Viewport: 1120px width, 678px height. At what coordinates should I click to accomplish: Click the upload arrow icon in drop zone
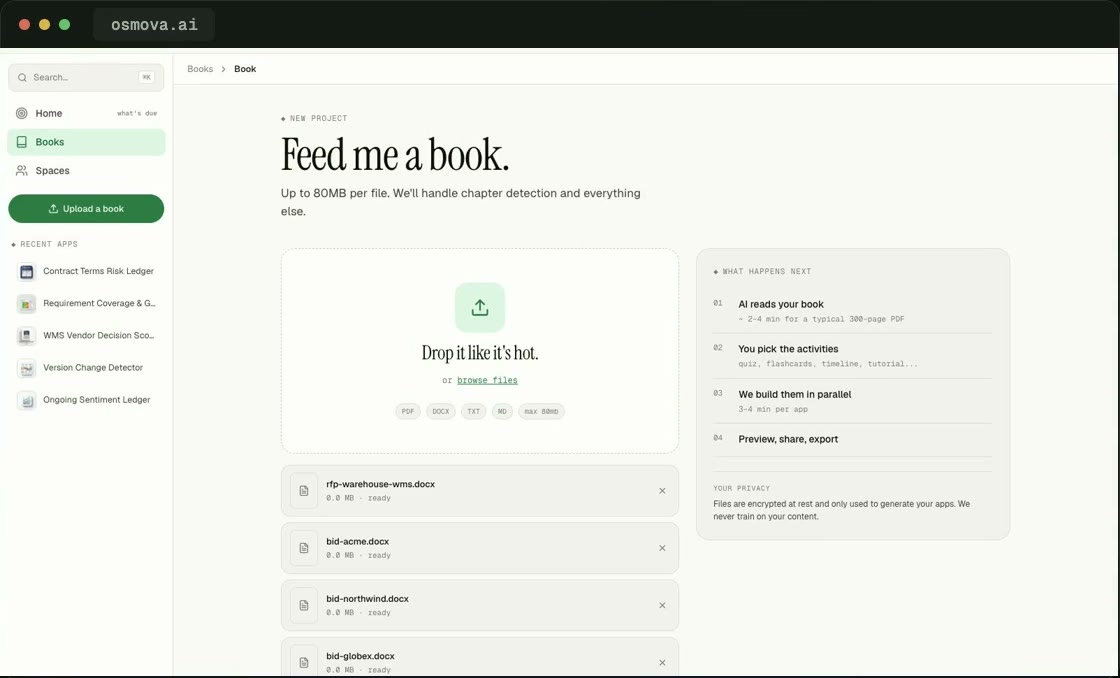point(480,307)
